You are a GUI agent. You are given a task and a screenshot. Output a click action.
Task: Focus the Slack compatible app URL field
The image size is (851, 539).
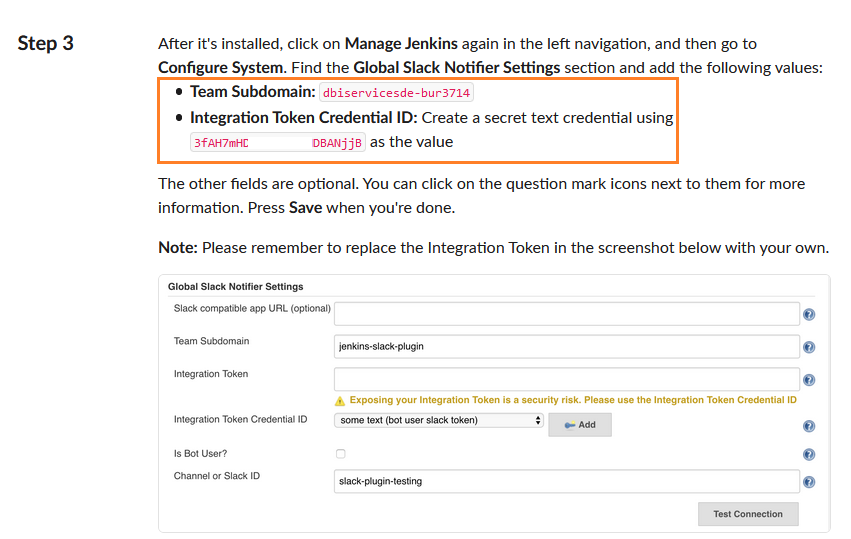pyautogui.click(x=567, y=314)
